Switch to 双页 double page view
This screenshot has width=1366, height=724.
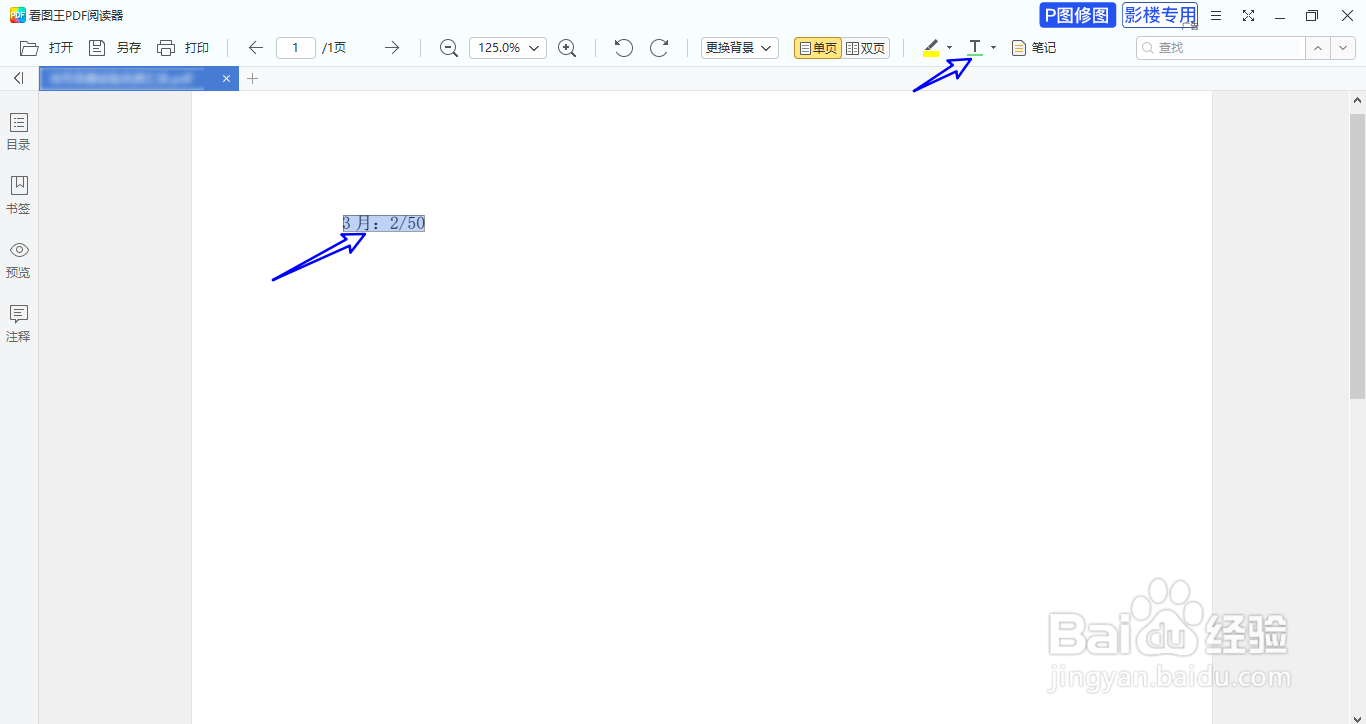pyautogui.click(x=866, y=48)
